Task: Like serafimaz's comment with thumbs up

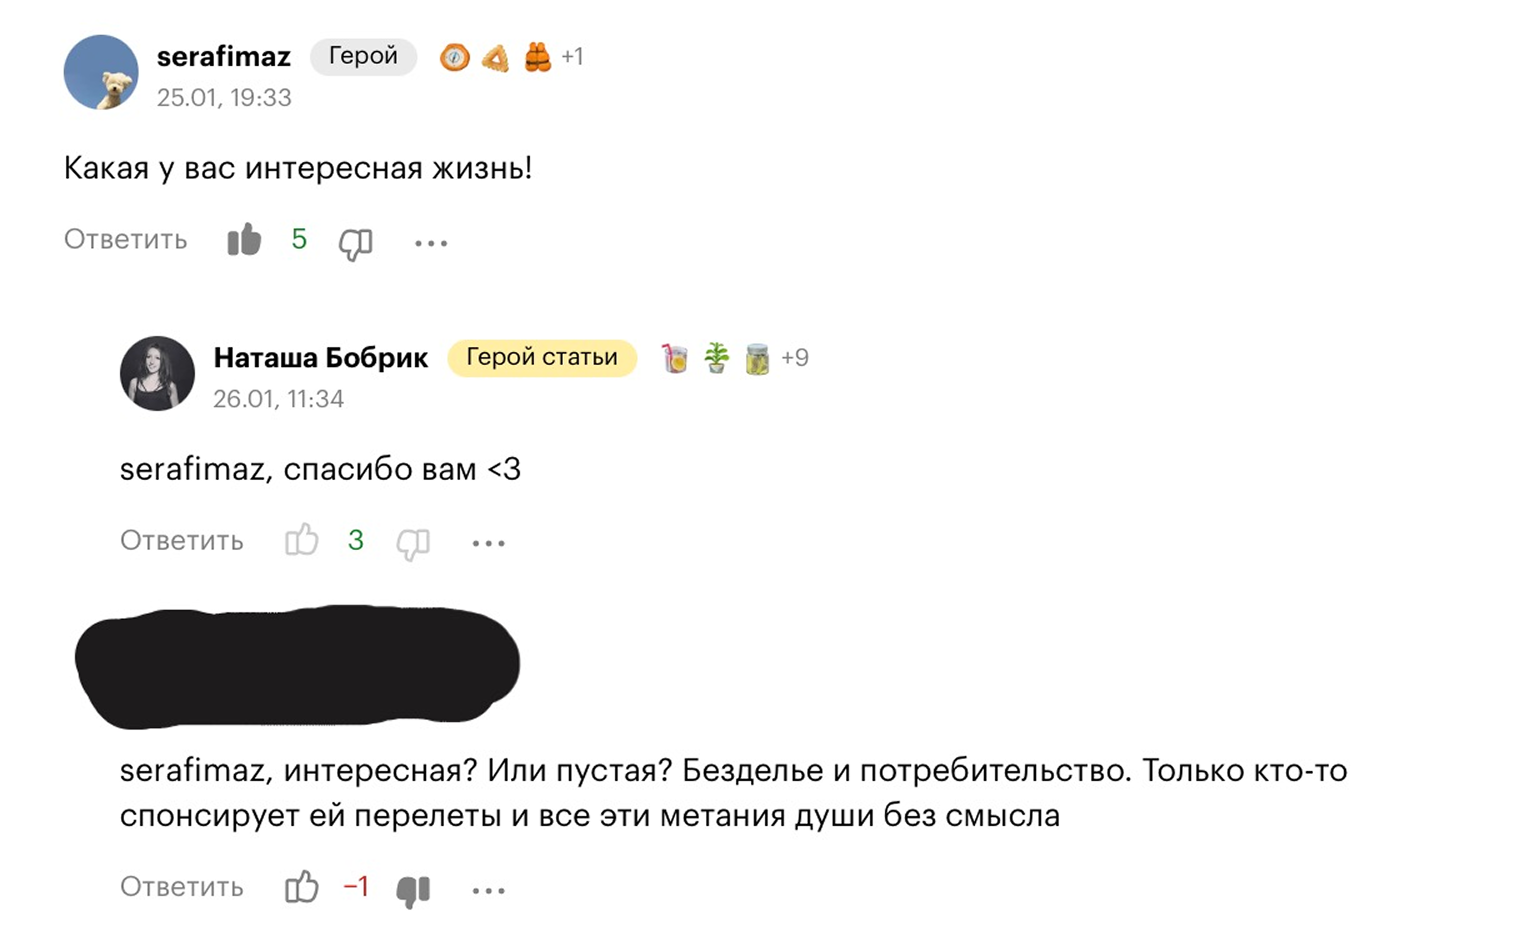Action: [x=244, y=240]
